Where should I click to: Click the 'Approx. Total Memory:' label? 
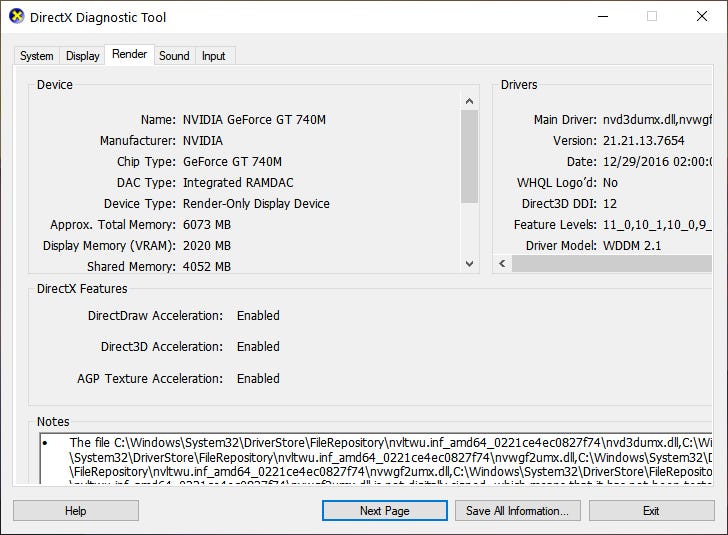[113, 225]
